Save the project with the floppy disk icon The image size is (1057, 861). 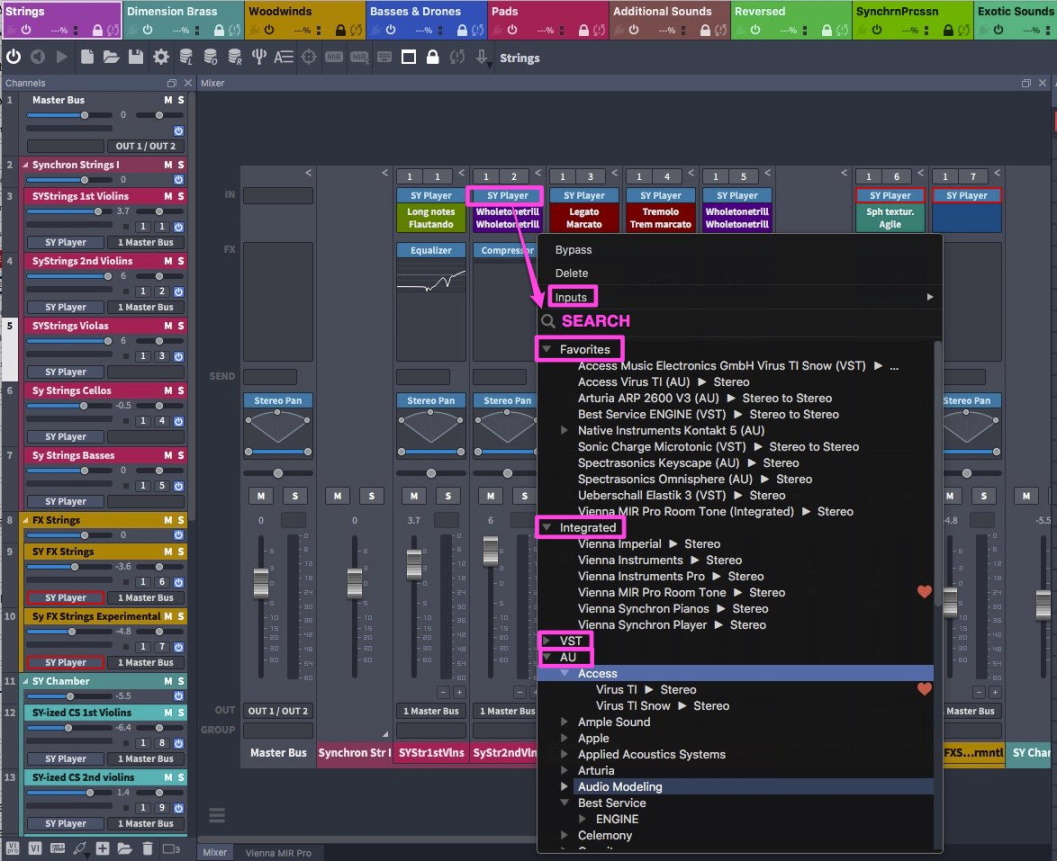click(x=135, y=57)
